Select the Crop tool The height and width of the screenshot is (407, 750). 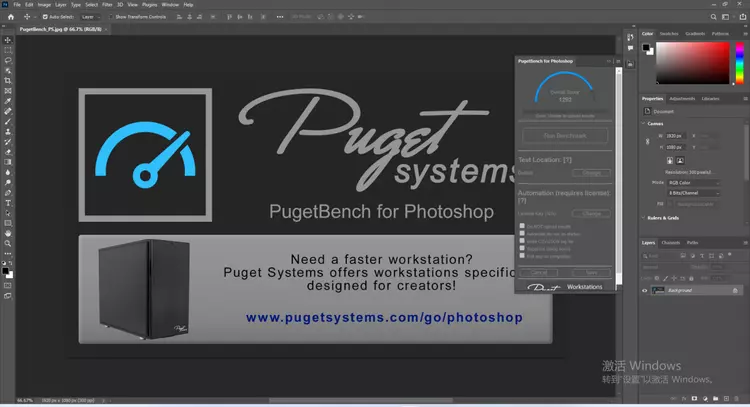[x=8, y=80]
